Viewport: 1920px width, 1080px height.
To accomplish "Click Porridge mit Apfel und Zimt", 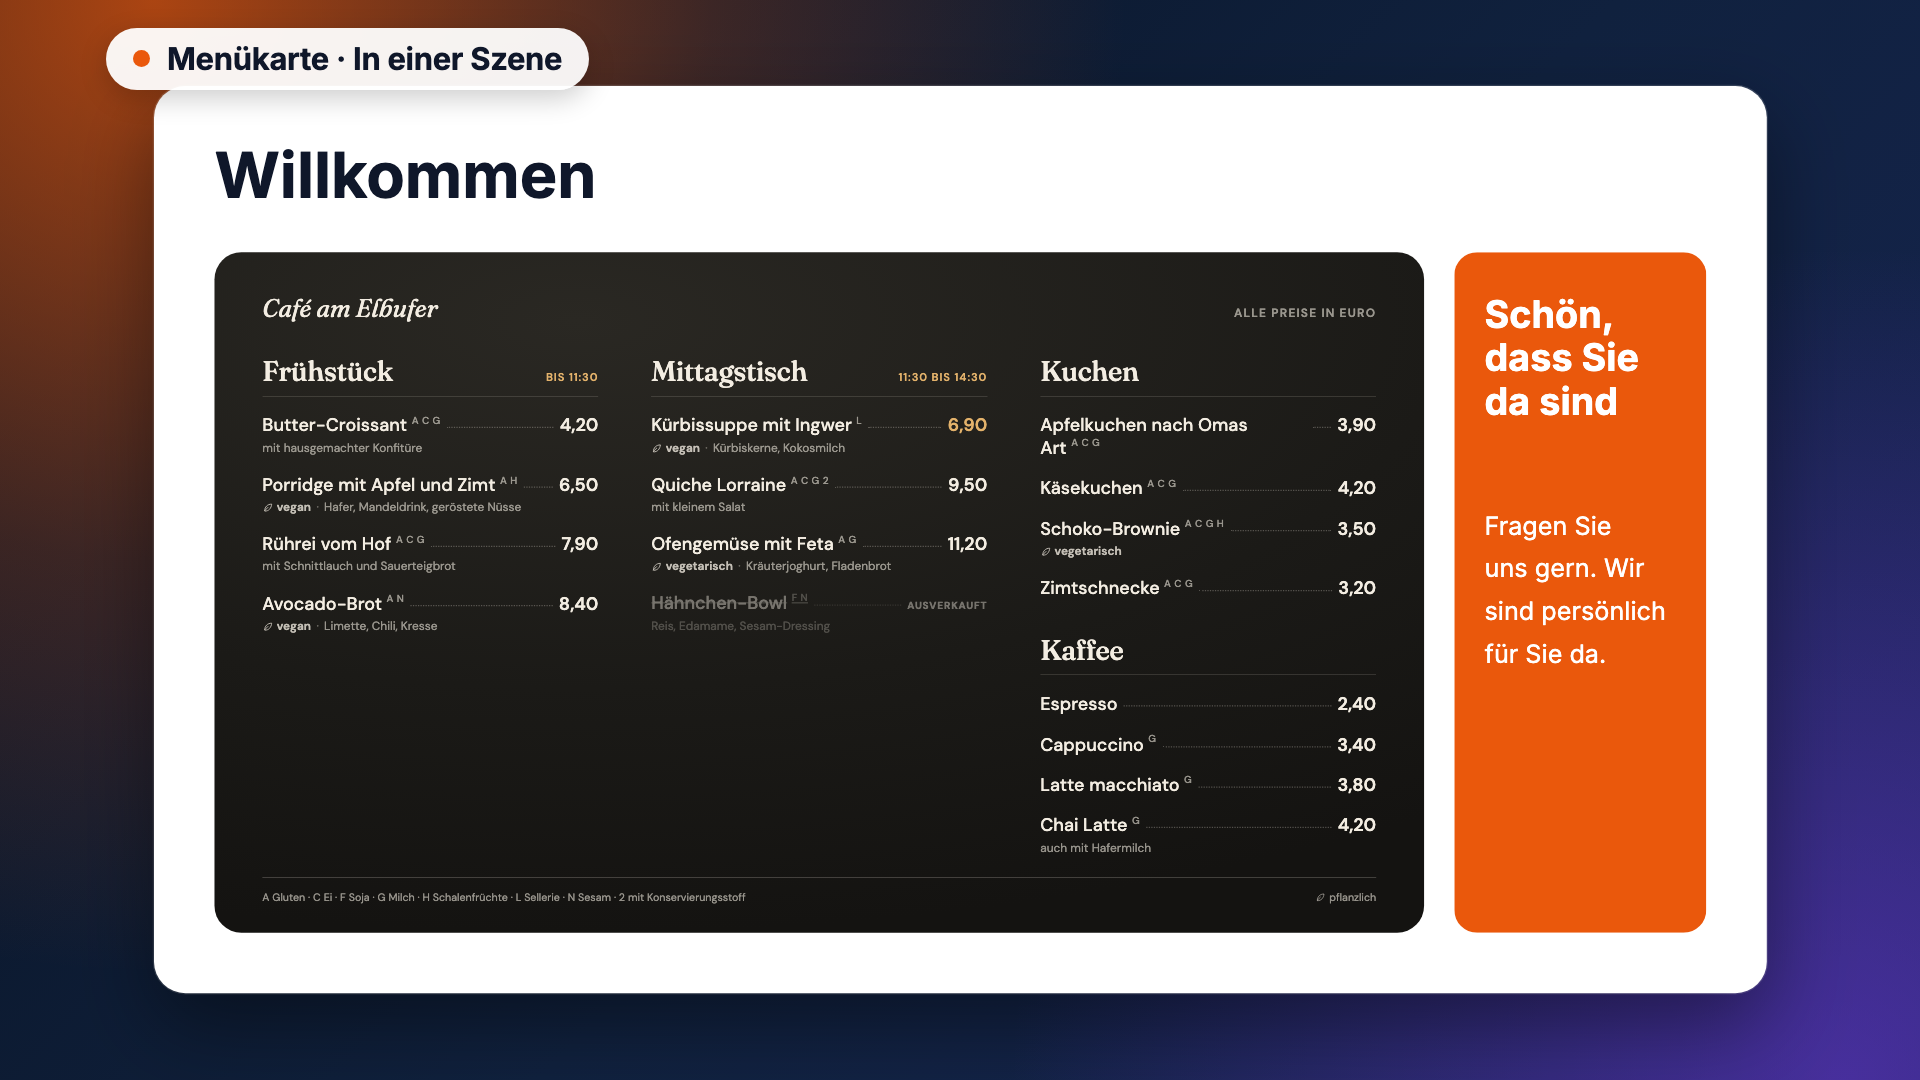I will [x=378, y=485].
